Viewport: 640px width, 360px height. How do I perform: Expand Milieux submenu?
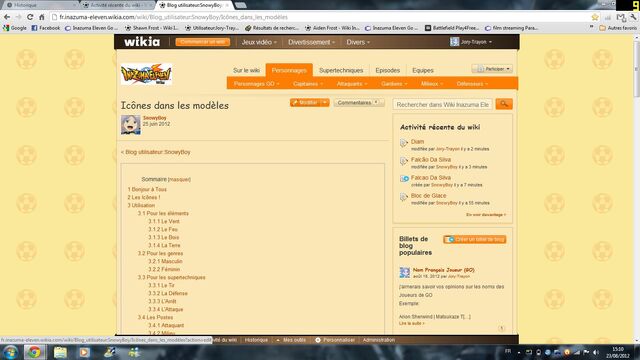click(432, 84)
